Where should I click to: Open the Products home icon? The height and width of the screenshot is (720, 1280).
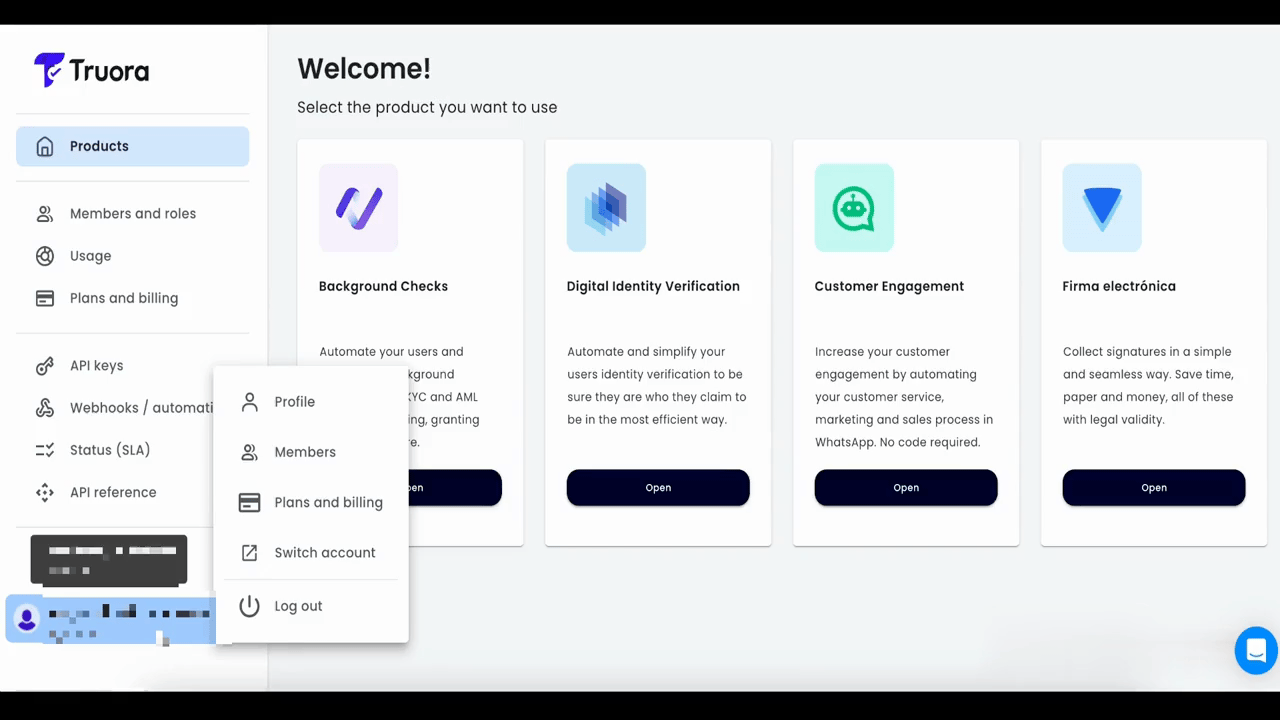click(45, 146)
